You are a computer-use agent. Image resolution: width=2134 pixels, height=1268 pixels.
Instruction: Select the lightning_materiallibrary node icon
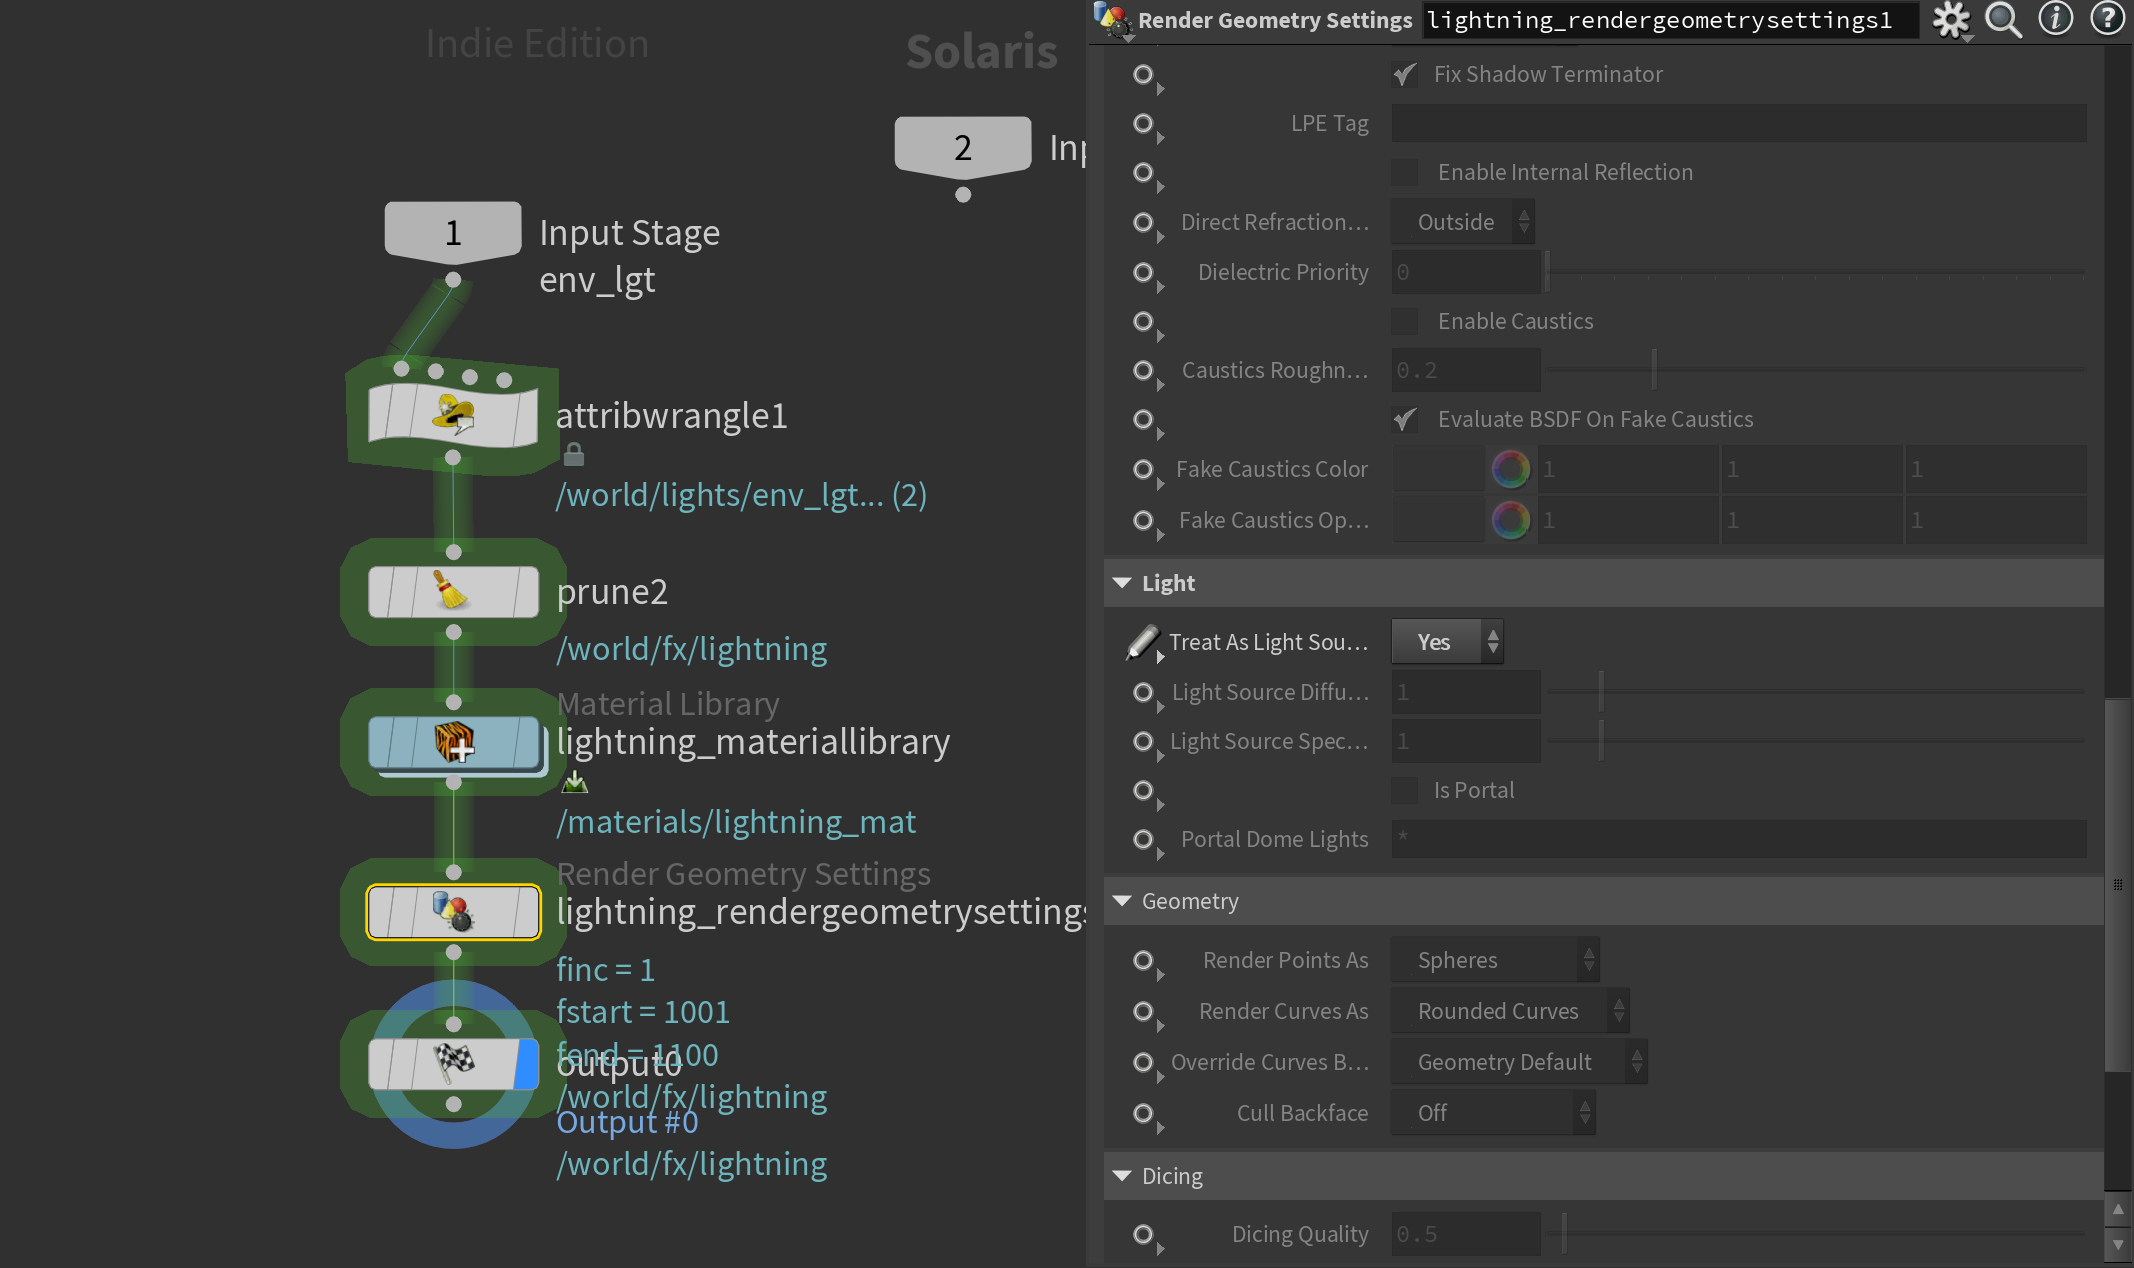pos(454,742)
